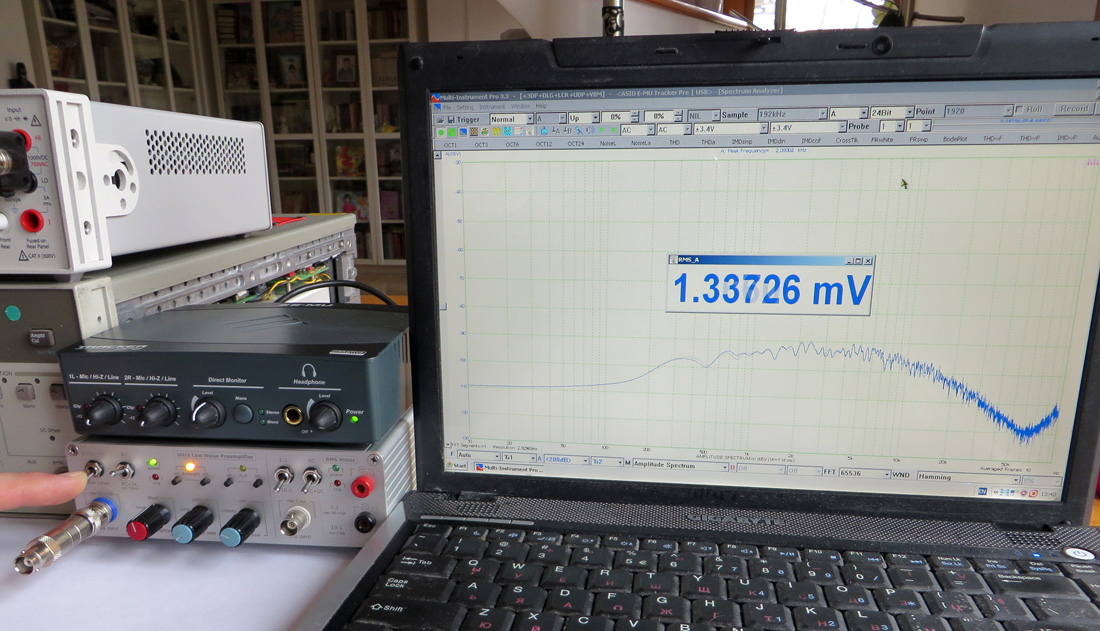Select the OCT12 panel setting

click(544, 144)
